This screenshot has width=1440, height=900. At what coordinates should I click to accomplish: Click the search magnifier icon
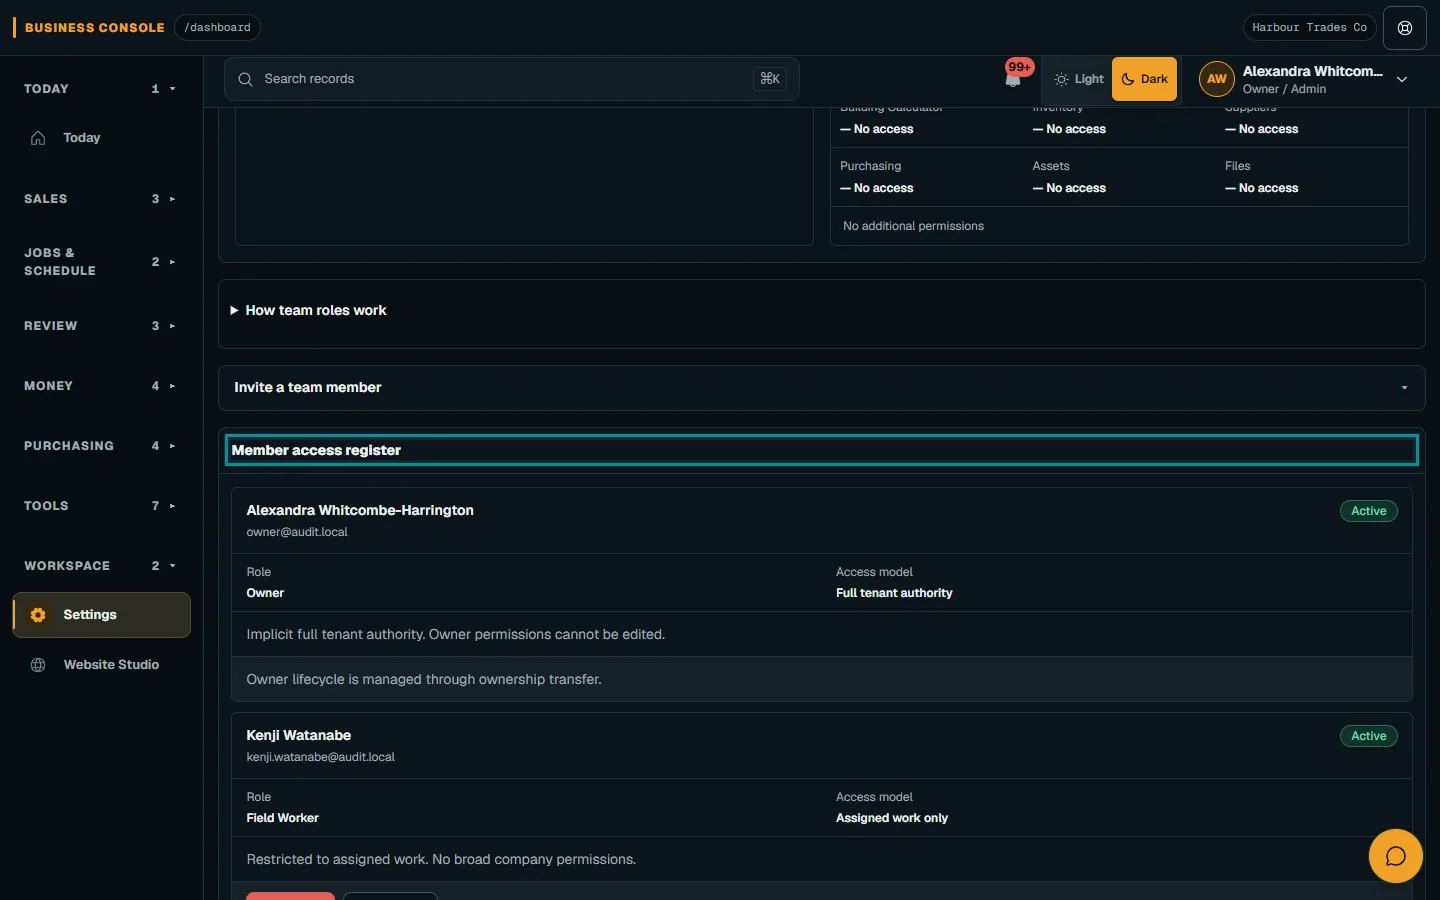click(245, 79)
